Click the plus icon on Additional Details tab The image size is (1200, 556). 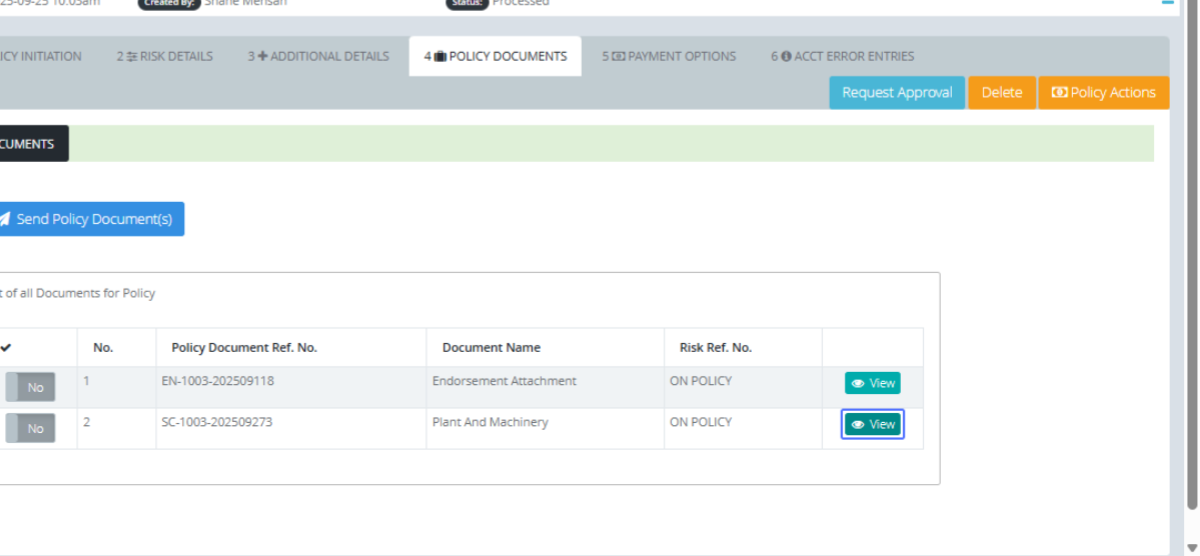tap(263, 57)
